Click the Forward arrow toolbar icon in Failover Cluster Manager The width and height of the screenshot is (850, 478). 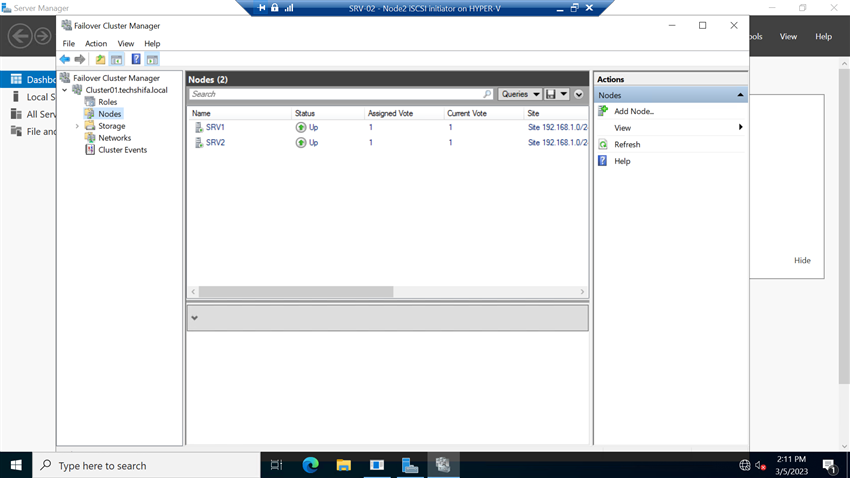pyautogui.click(x=80, y=59)
